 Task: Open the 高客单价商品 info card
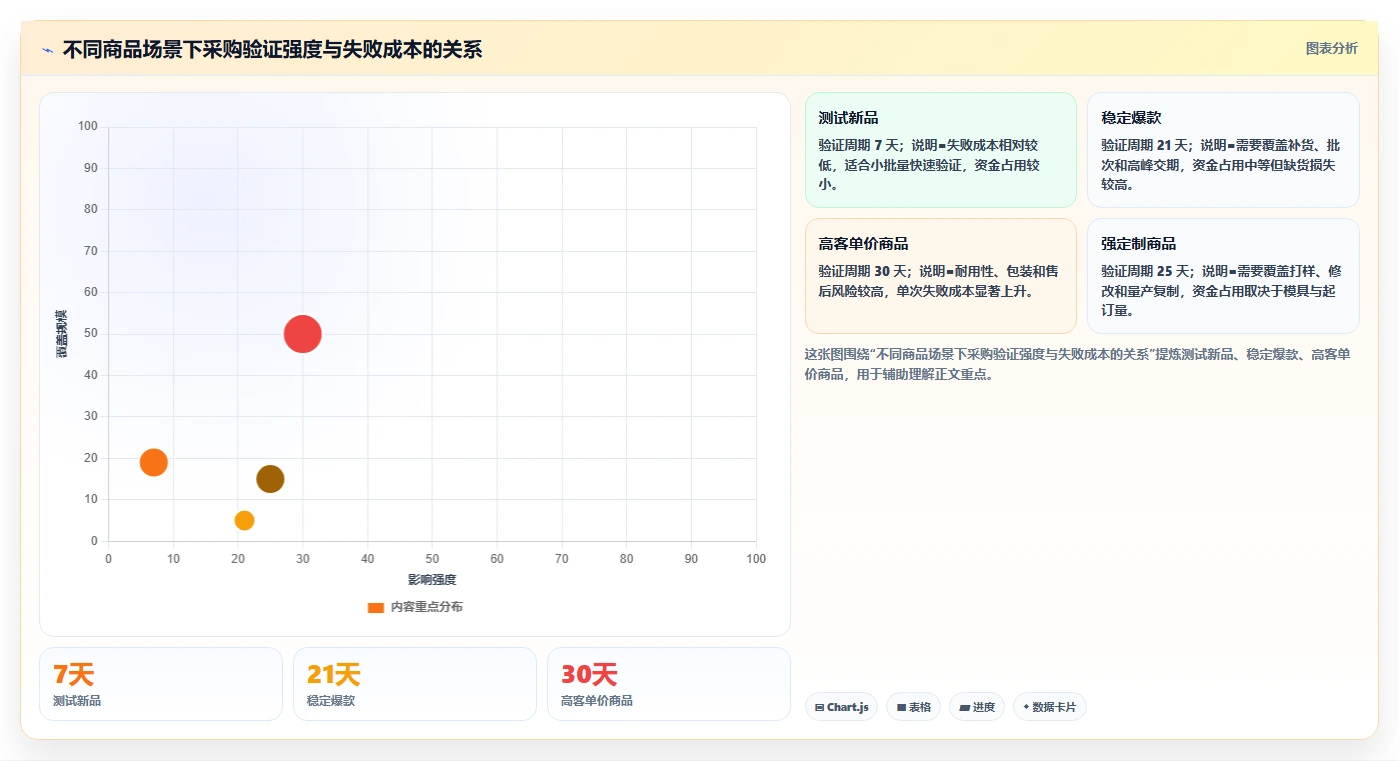pos(940,276)
